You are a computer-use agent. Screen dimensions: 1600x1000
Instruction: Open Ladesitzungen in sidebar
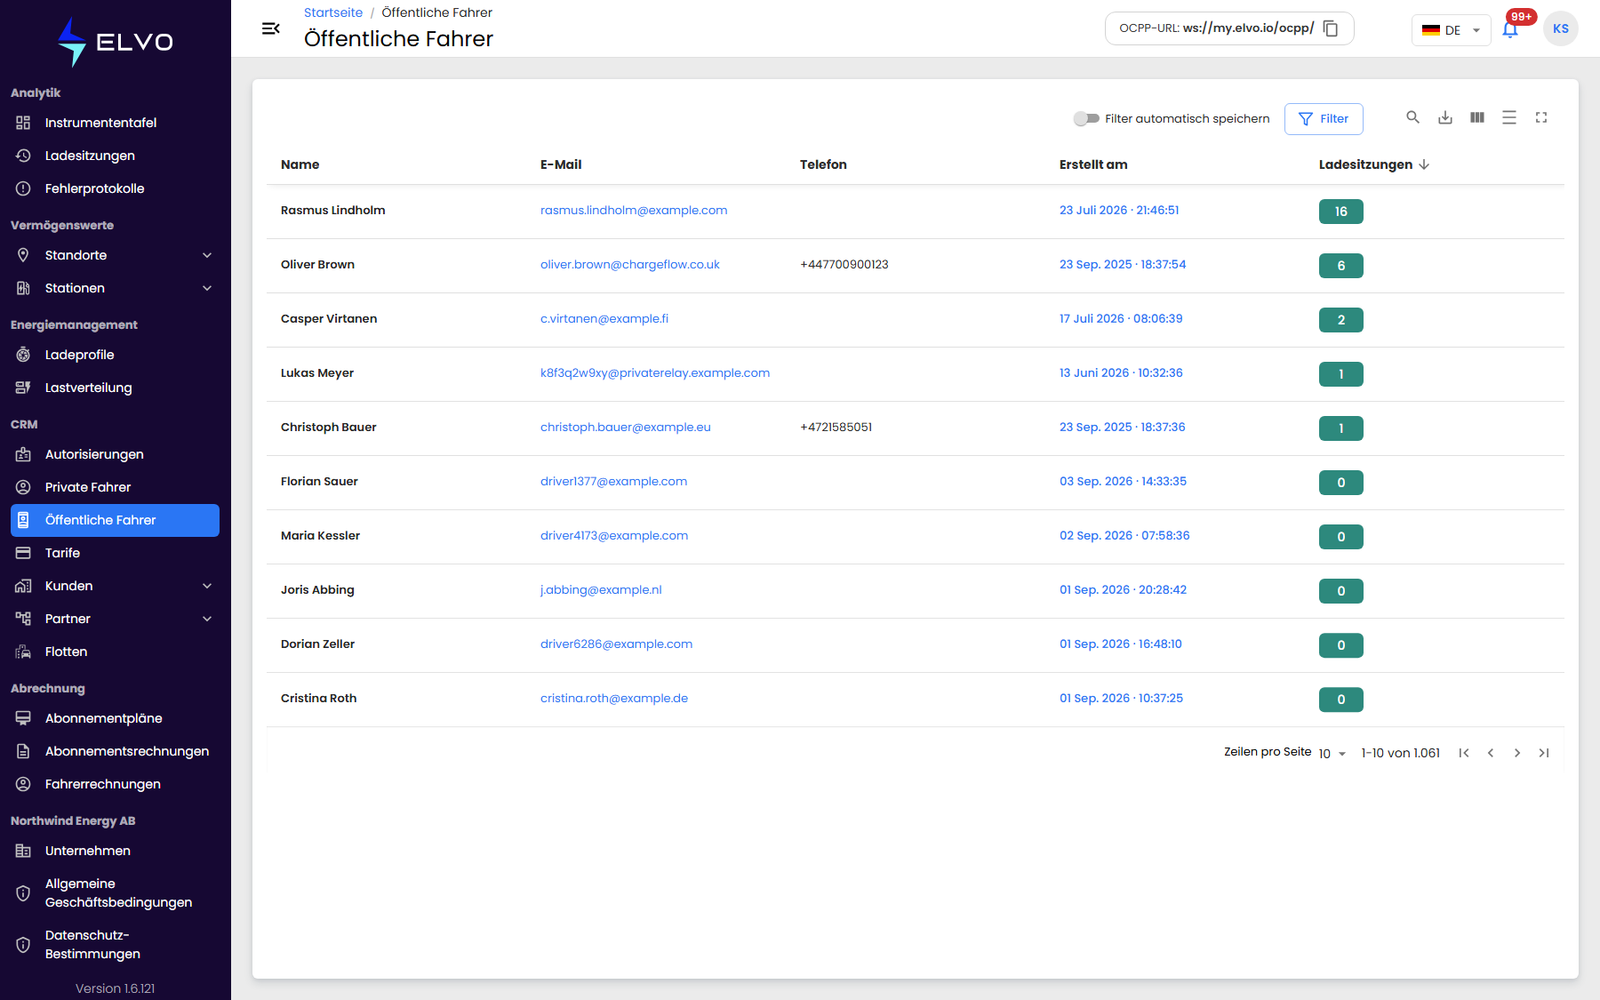(115, 156)
